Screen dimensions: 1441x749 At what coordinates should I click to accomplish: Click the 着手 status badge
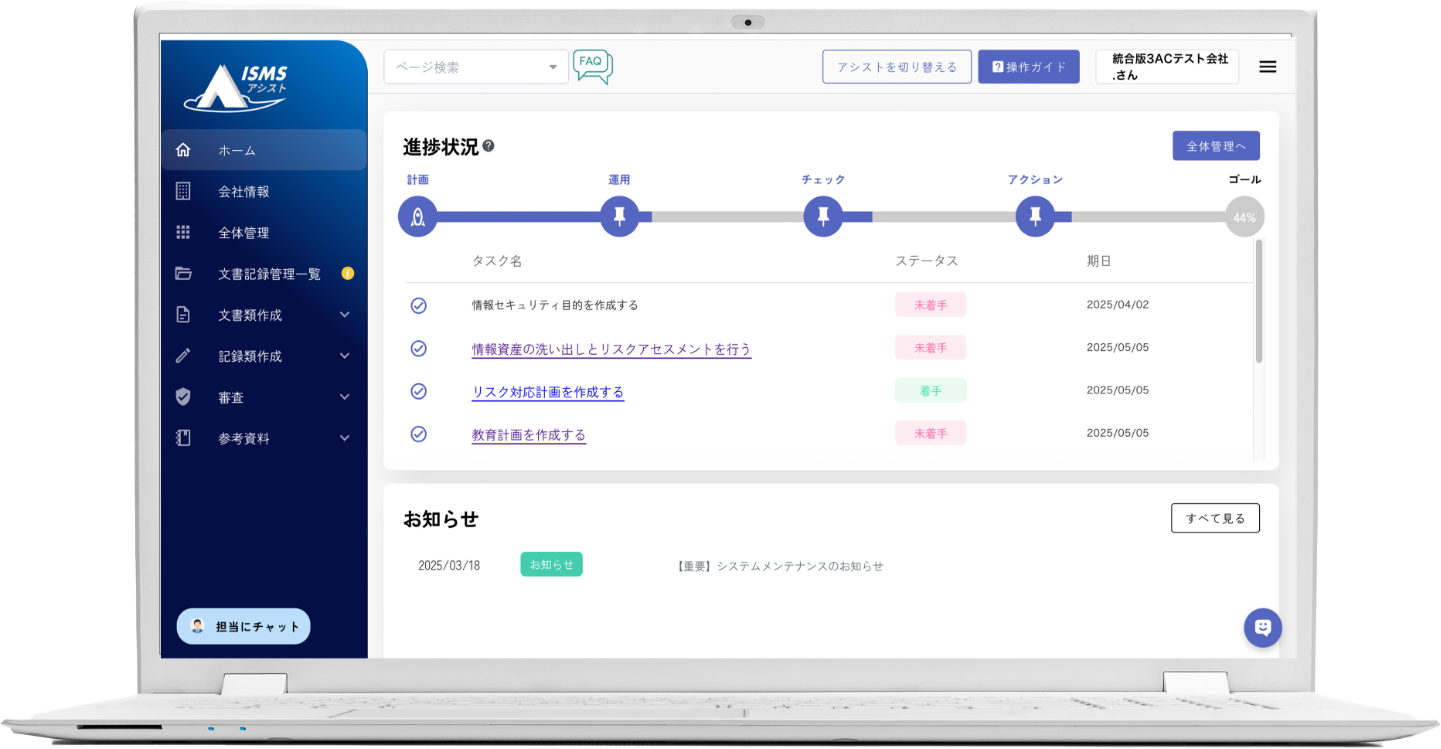(931, 391)
